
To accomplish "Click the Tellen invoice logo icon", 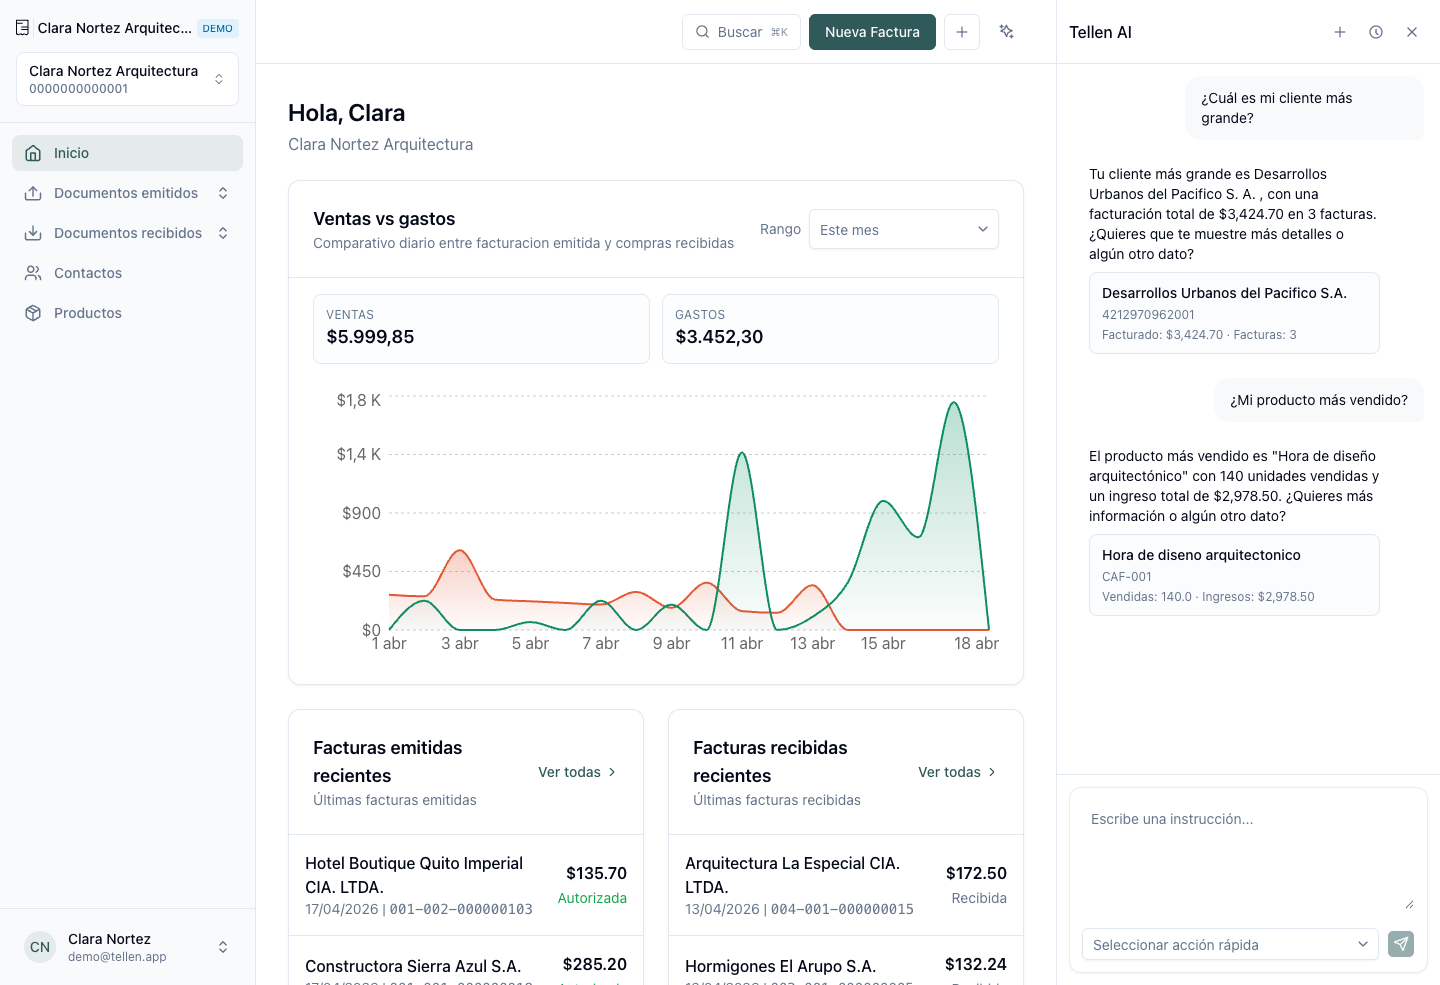I will [x=22, y=28].
